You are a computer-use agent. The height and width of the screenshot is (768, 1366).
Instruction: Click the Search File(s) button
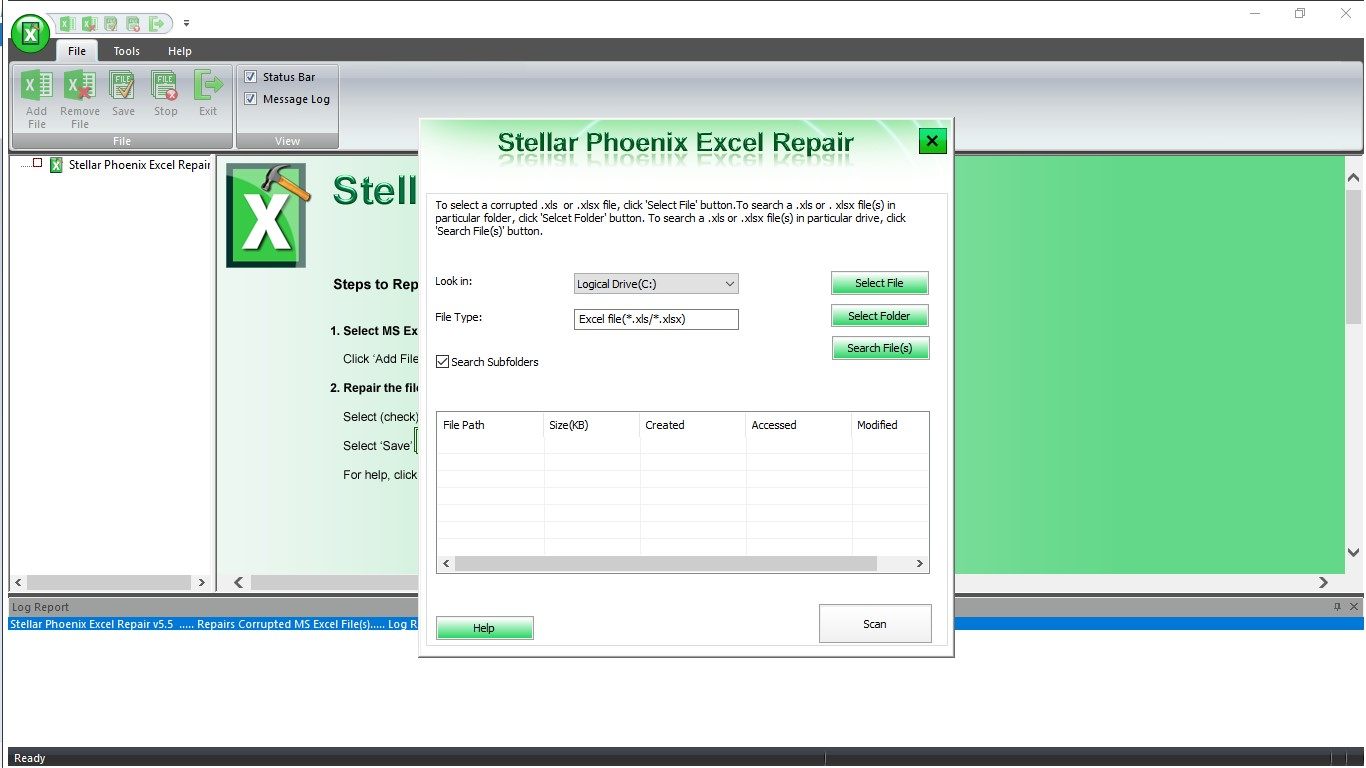point(880,348)
